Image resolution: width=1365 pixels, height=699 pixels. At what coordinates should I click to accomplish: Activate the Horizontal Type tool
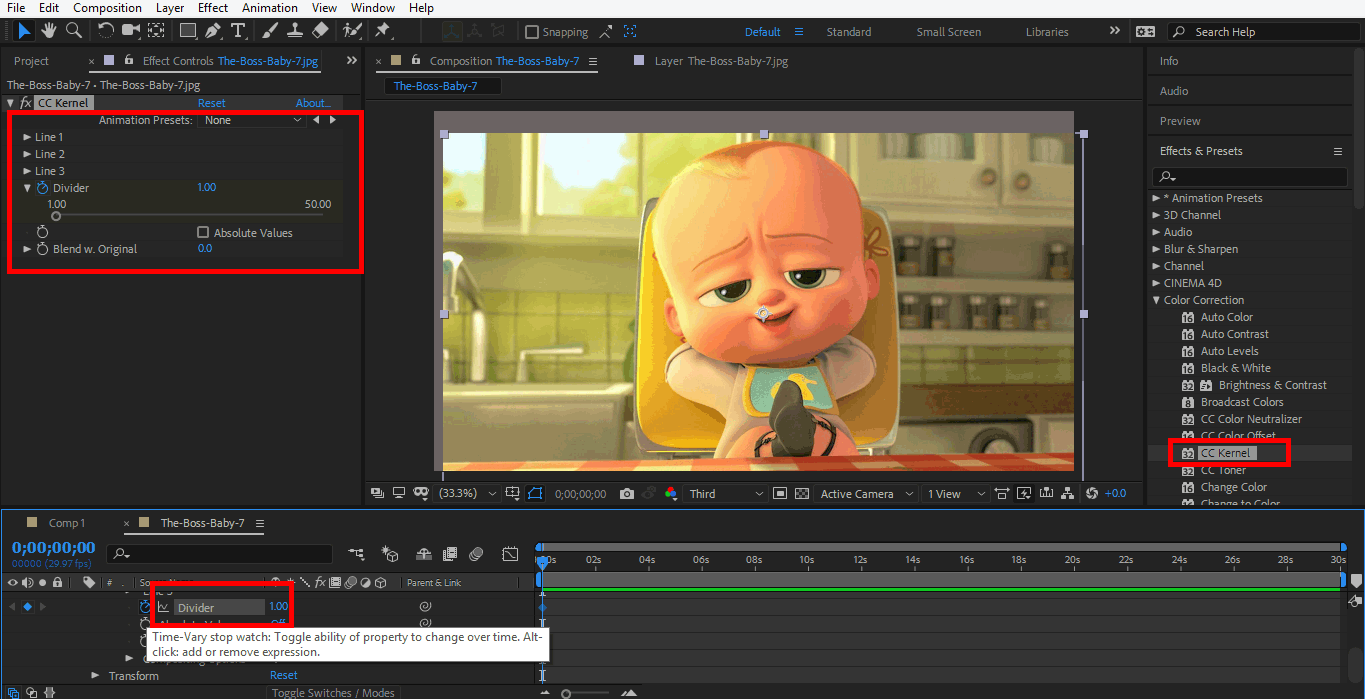238,31
